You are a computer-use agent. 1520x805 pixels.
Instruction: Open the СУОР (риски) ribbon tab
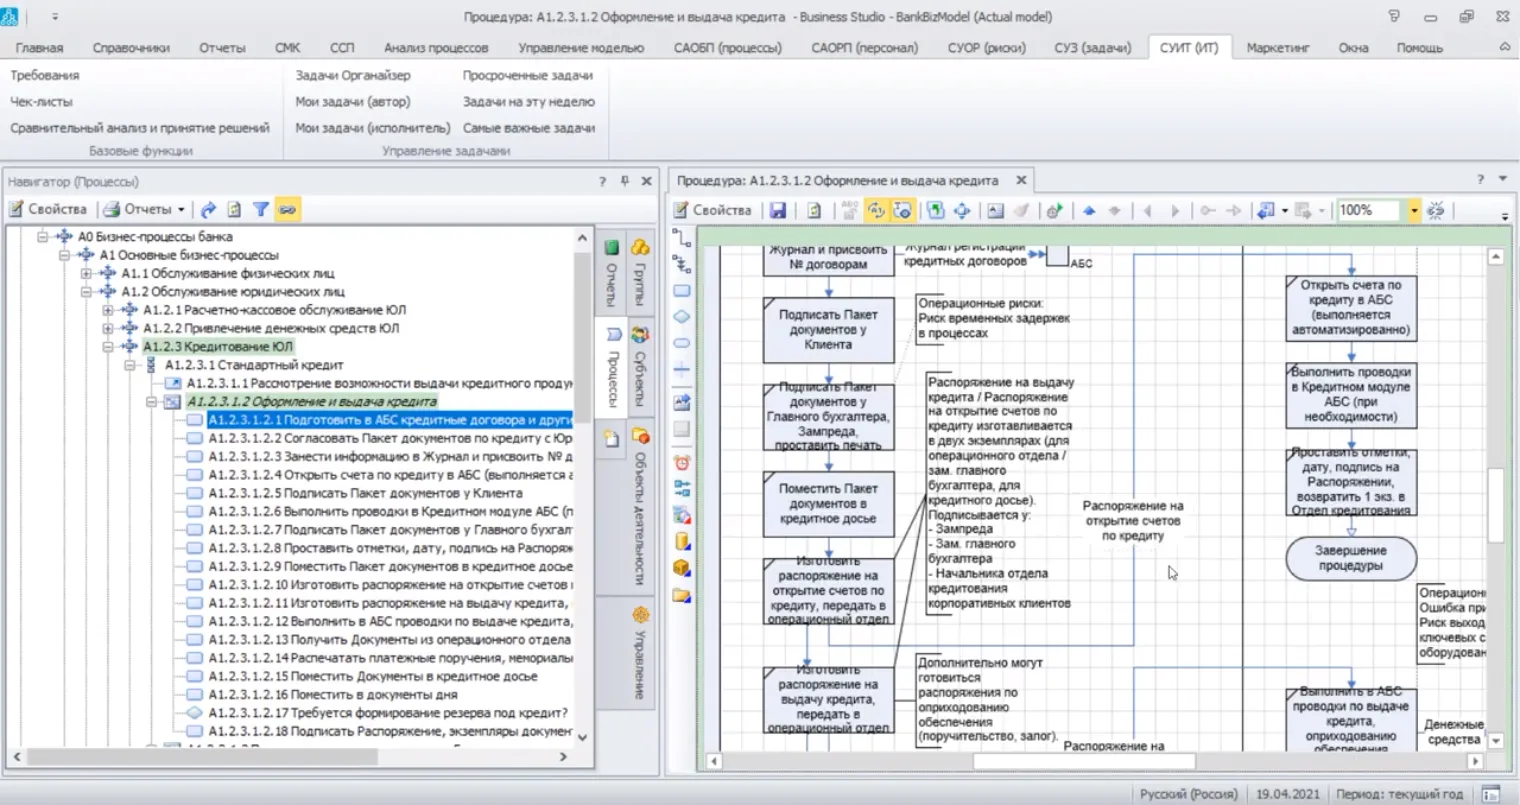(986, 47)
